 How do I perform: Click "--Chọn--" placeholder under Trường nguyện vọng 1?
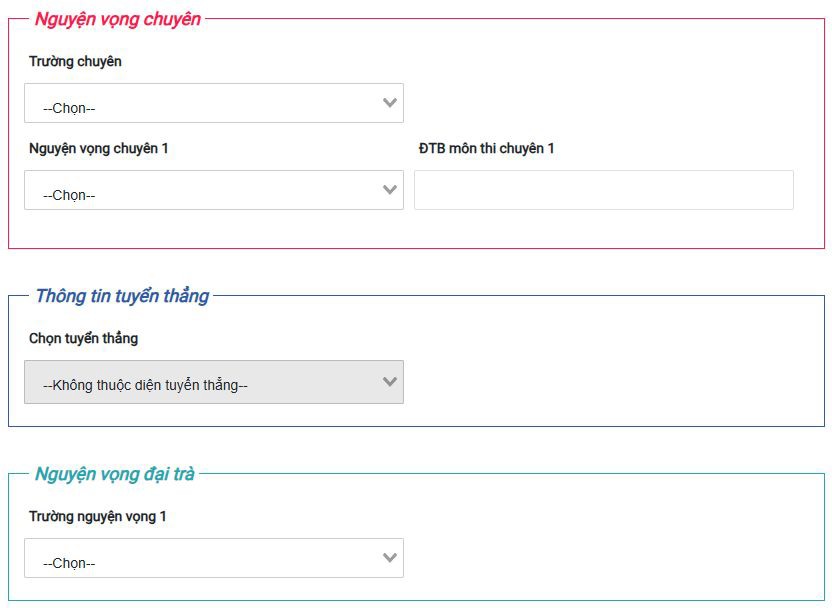pos(69,564)
